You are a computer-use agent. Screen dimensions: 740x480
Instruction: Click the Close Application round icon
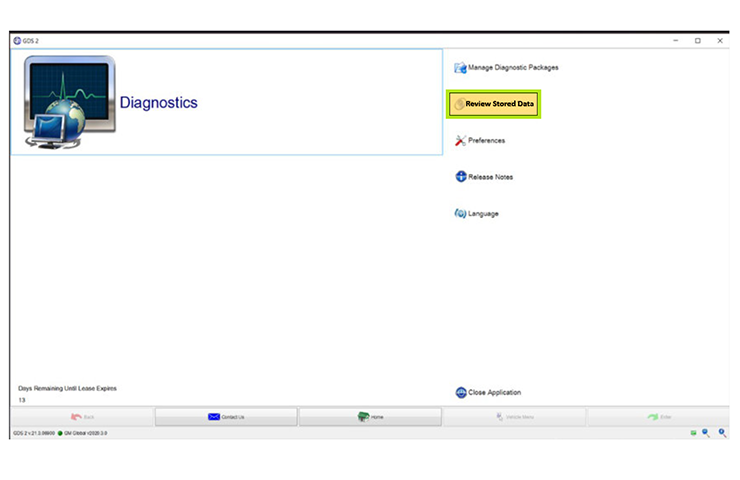[x=460, y=393]
